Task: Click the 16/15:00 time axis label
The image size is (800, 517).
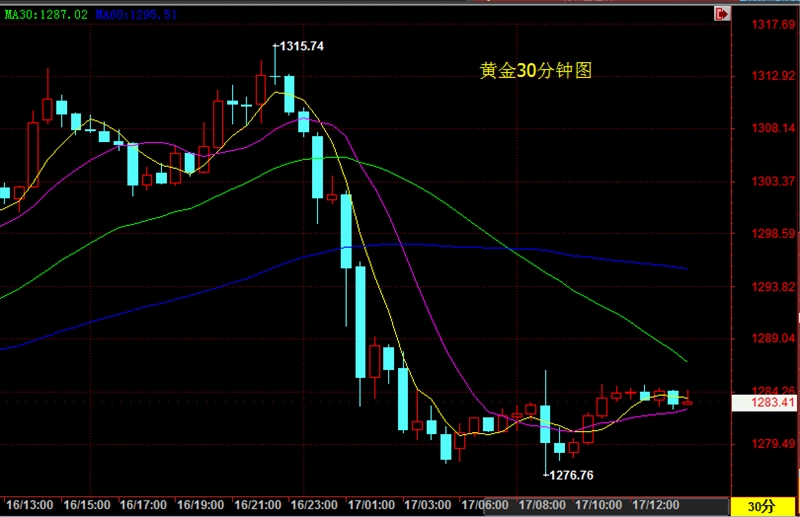Action: coord(87,505)
